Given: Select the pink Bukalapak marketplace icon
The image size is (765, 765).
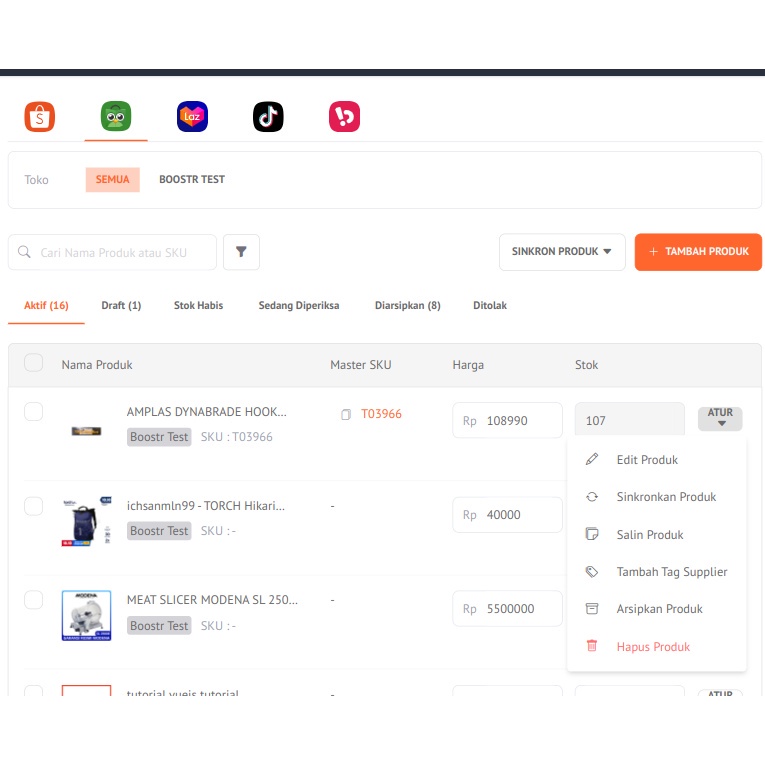Looking at the screenshot, I should tap(344, 117).
